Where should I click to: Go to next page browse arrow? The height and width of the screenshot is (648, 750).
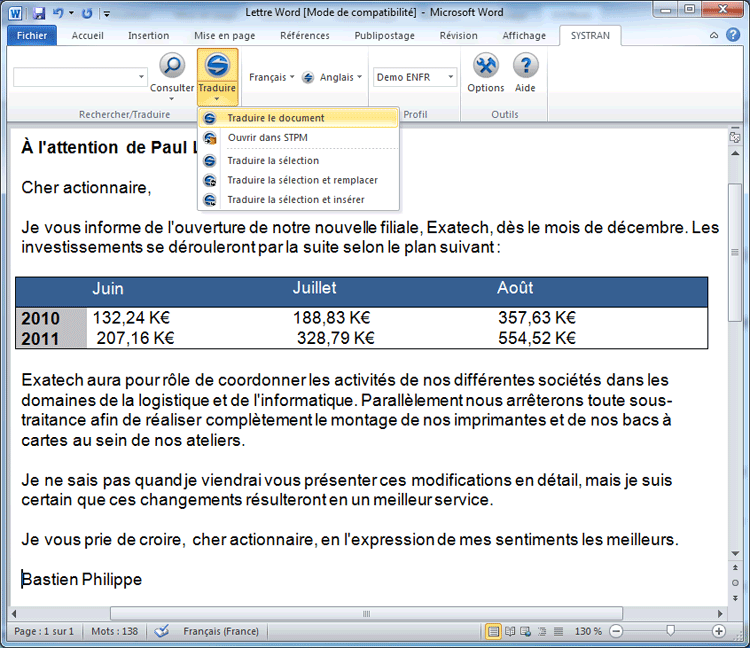[x=735, y=598]
